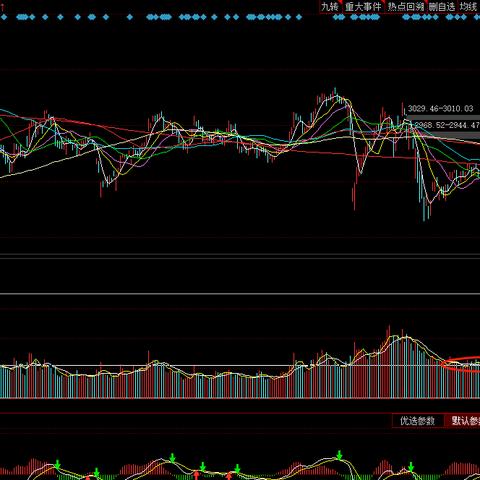Screen dimensions: 480x480
Task: Click the rightmost green down-arrow MACD signal
Action: click(411, 467)
